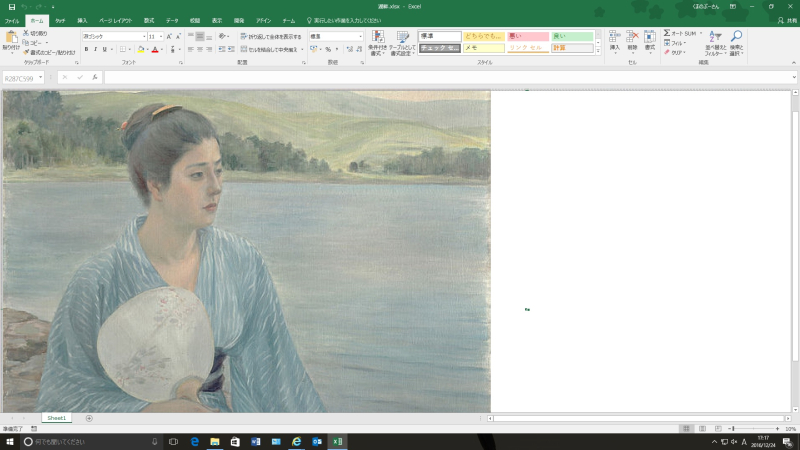Open the font size dropdown showing 11
Viewport: 800px width, 450px height.
point(161,37)
